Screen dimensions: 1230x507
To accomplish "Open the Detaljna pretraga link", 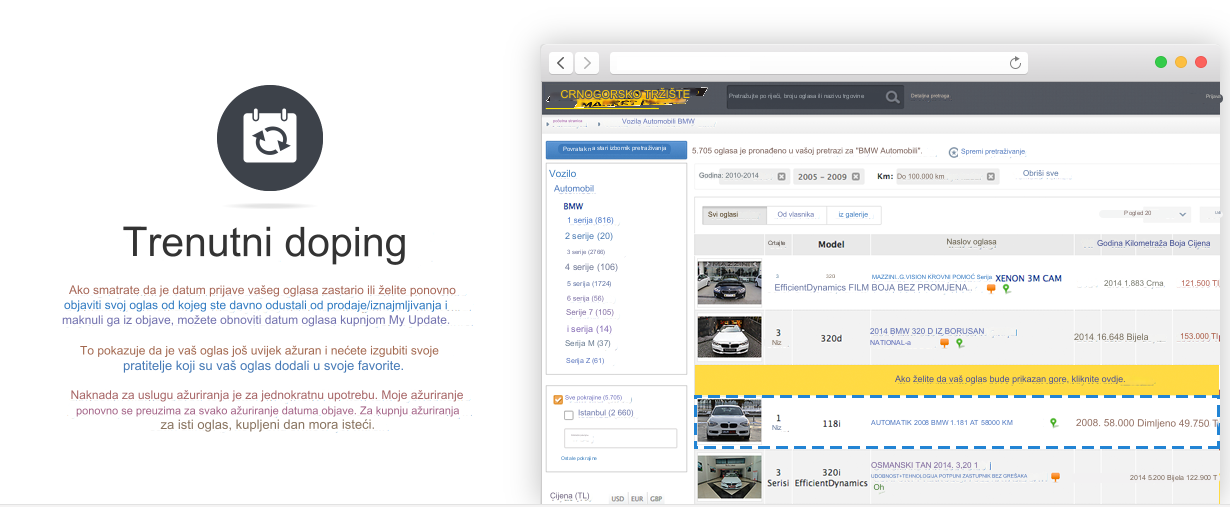I will coord(930,97).
